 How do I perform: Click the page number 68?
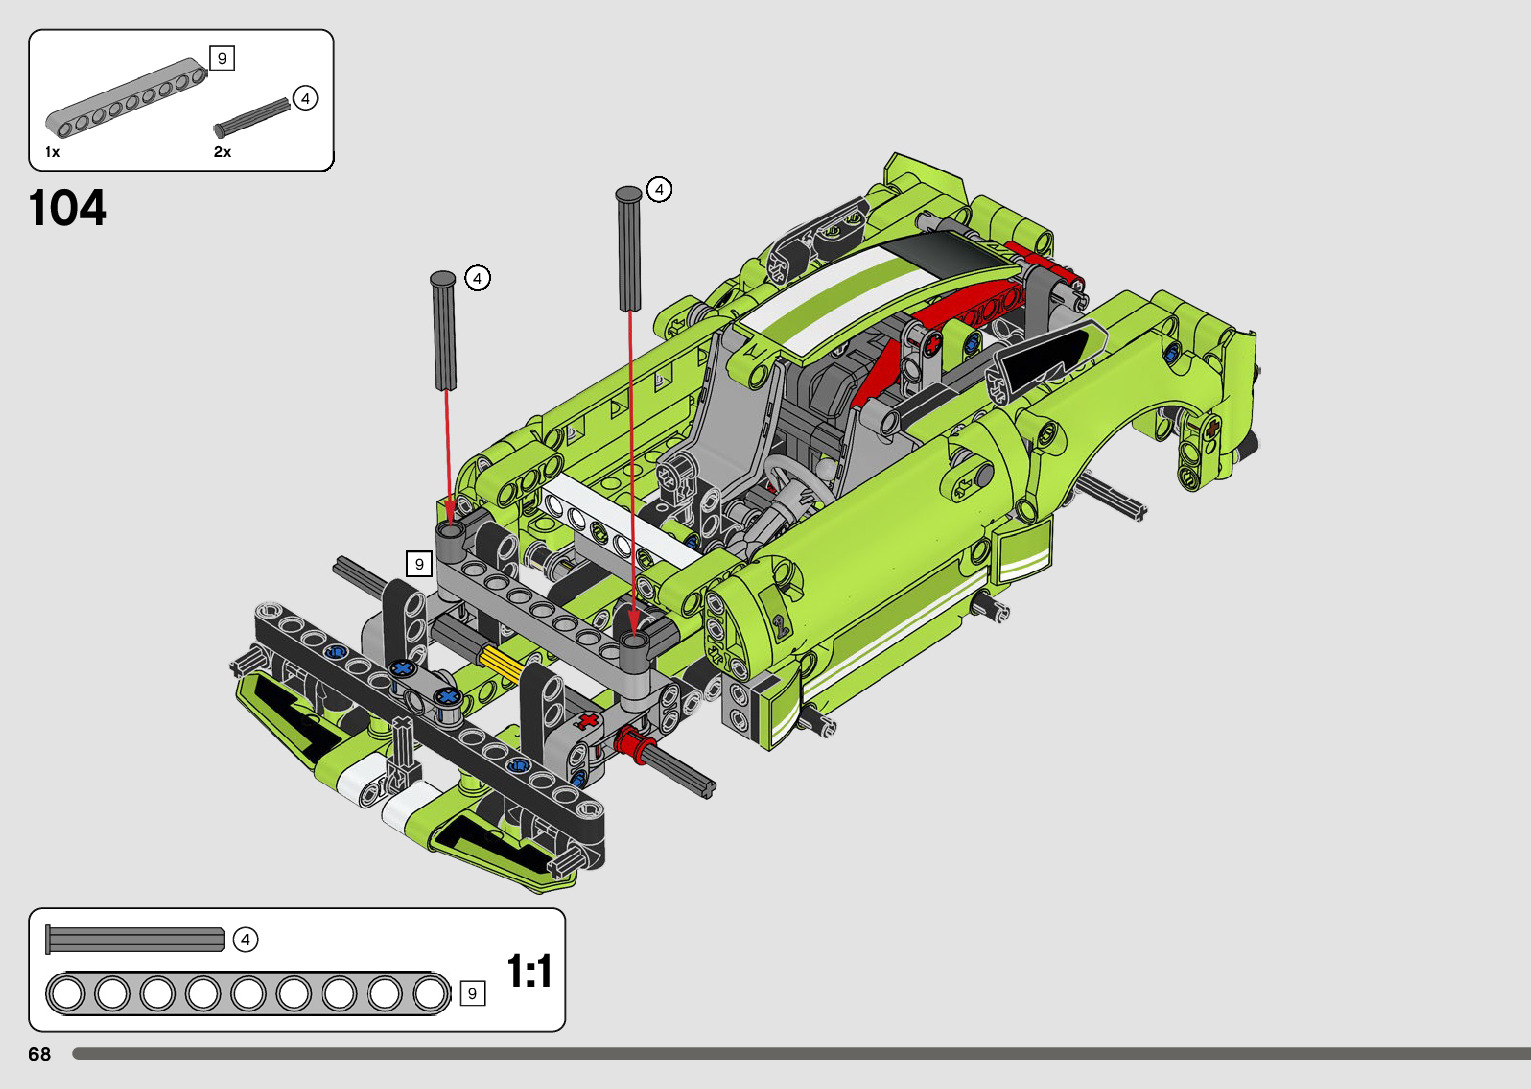click(x=40, y=1054)
